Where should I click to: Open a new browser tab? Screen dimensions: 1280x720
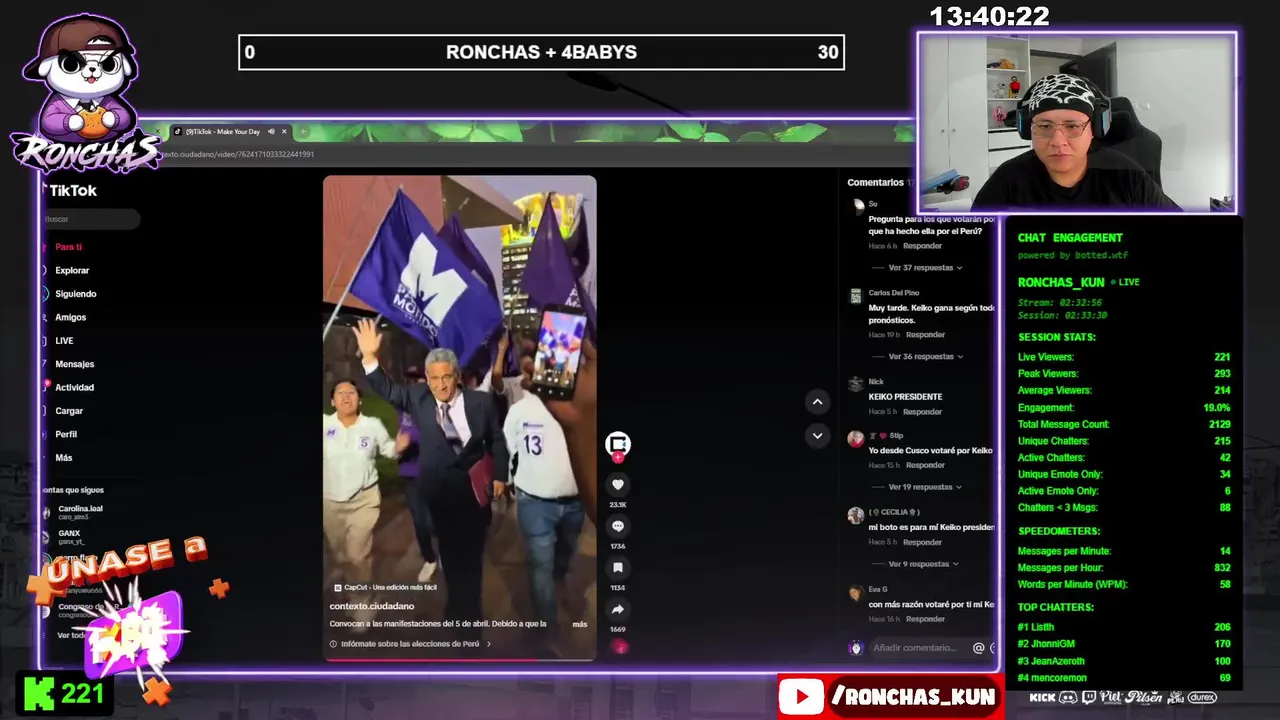(x=303, y=131)
